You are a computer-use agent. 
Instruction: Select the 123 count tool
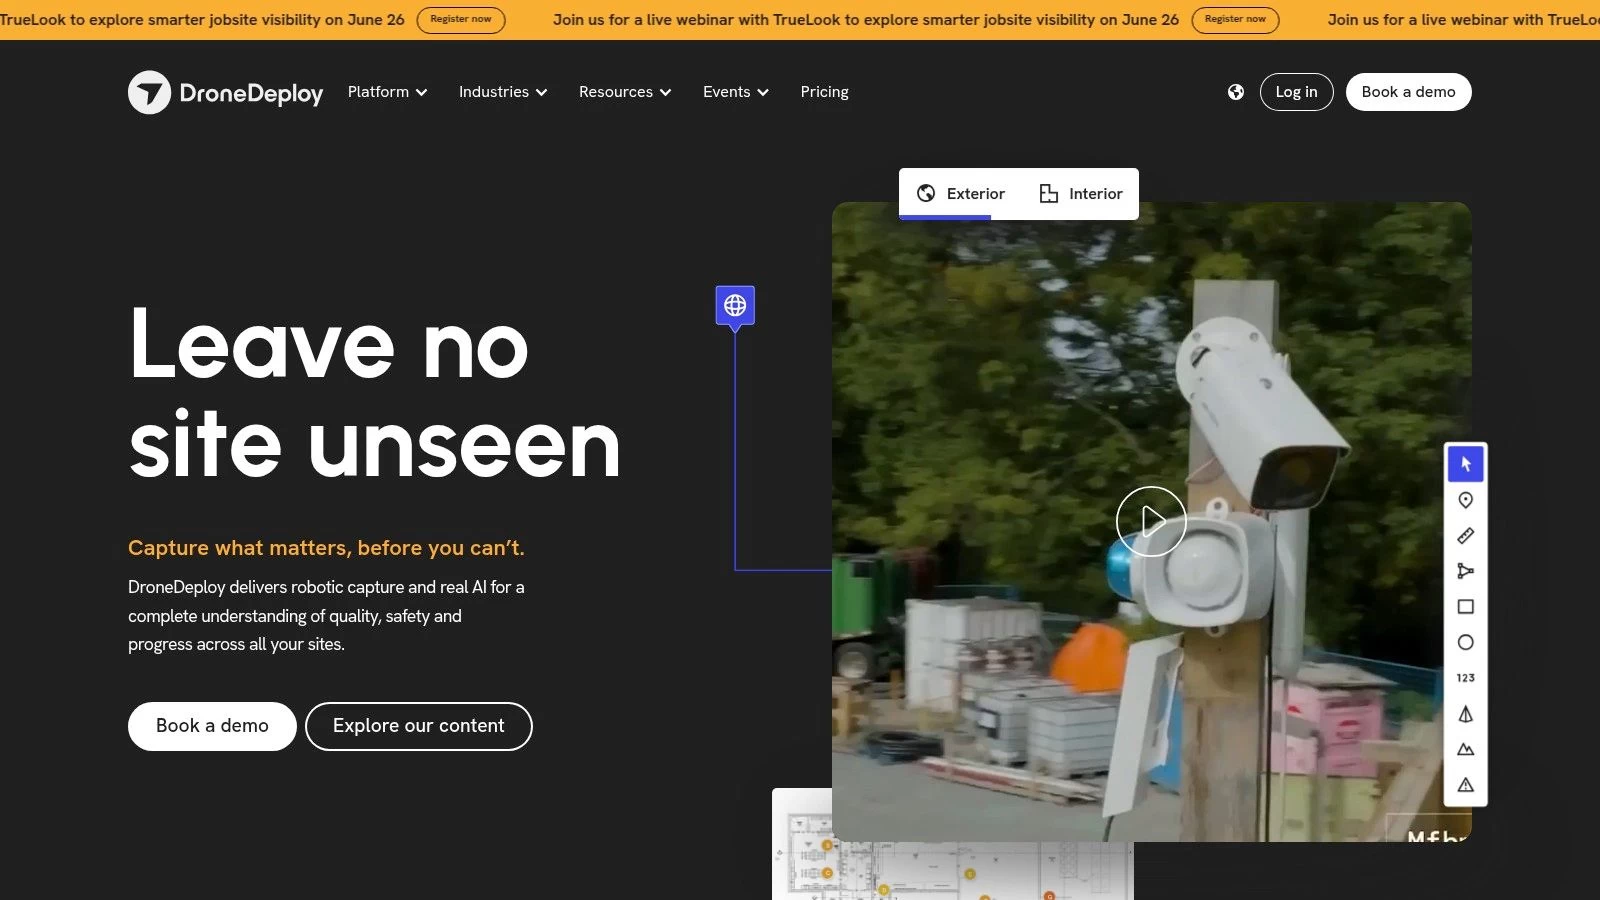[x=1466, y=678]
